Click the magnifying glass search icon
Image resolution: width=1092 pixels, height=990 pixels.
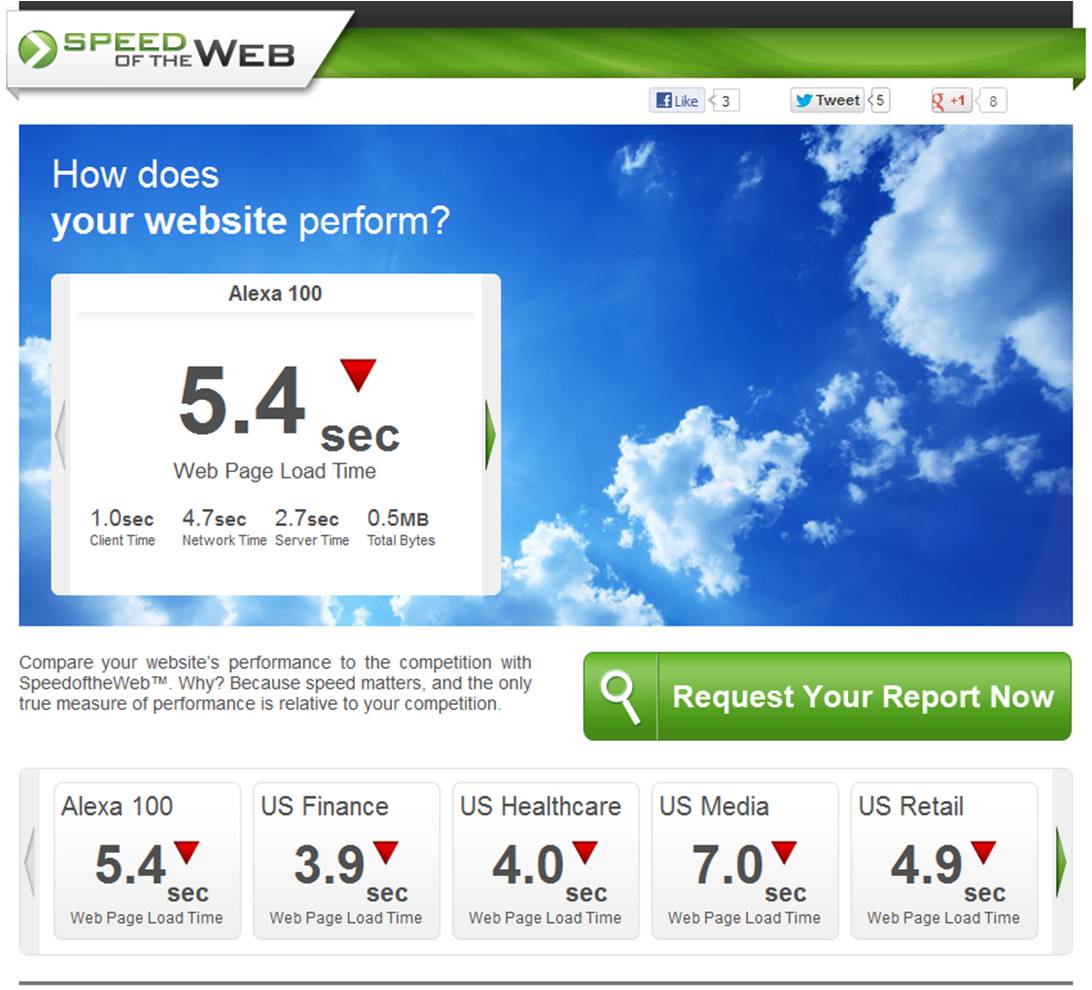620,696
